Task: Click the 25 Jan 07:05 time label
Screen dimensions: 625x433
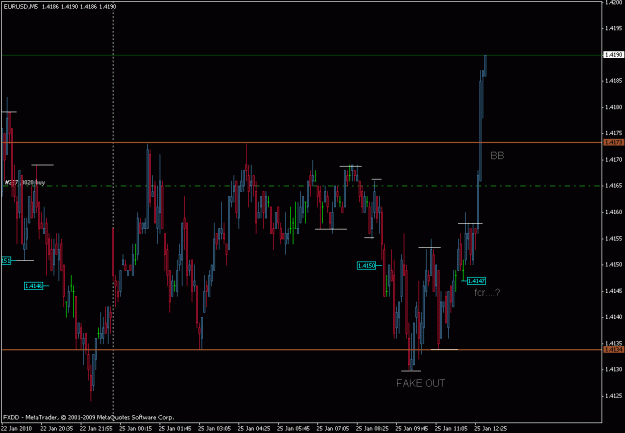Action: pos(333,429)
